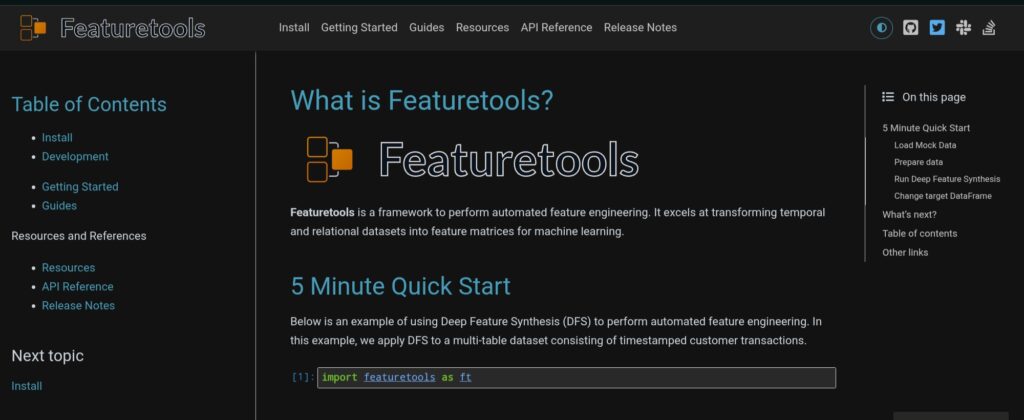Open the Install tab in top navigation
Viewport: 1024px width, 420px height.
[x=294, y=27]
